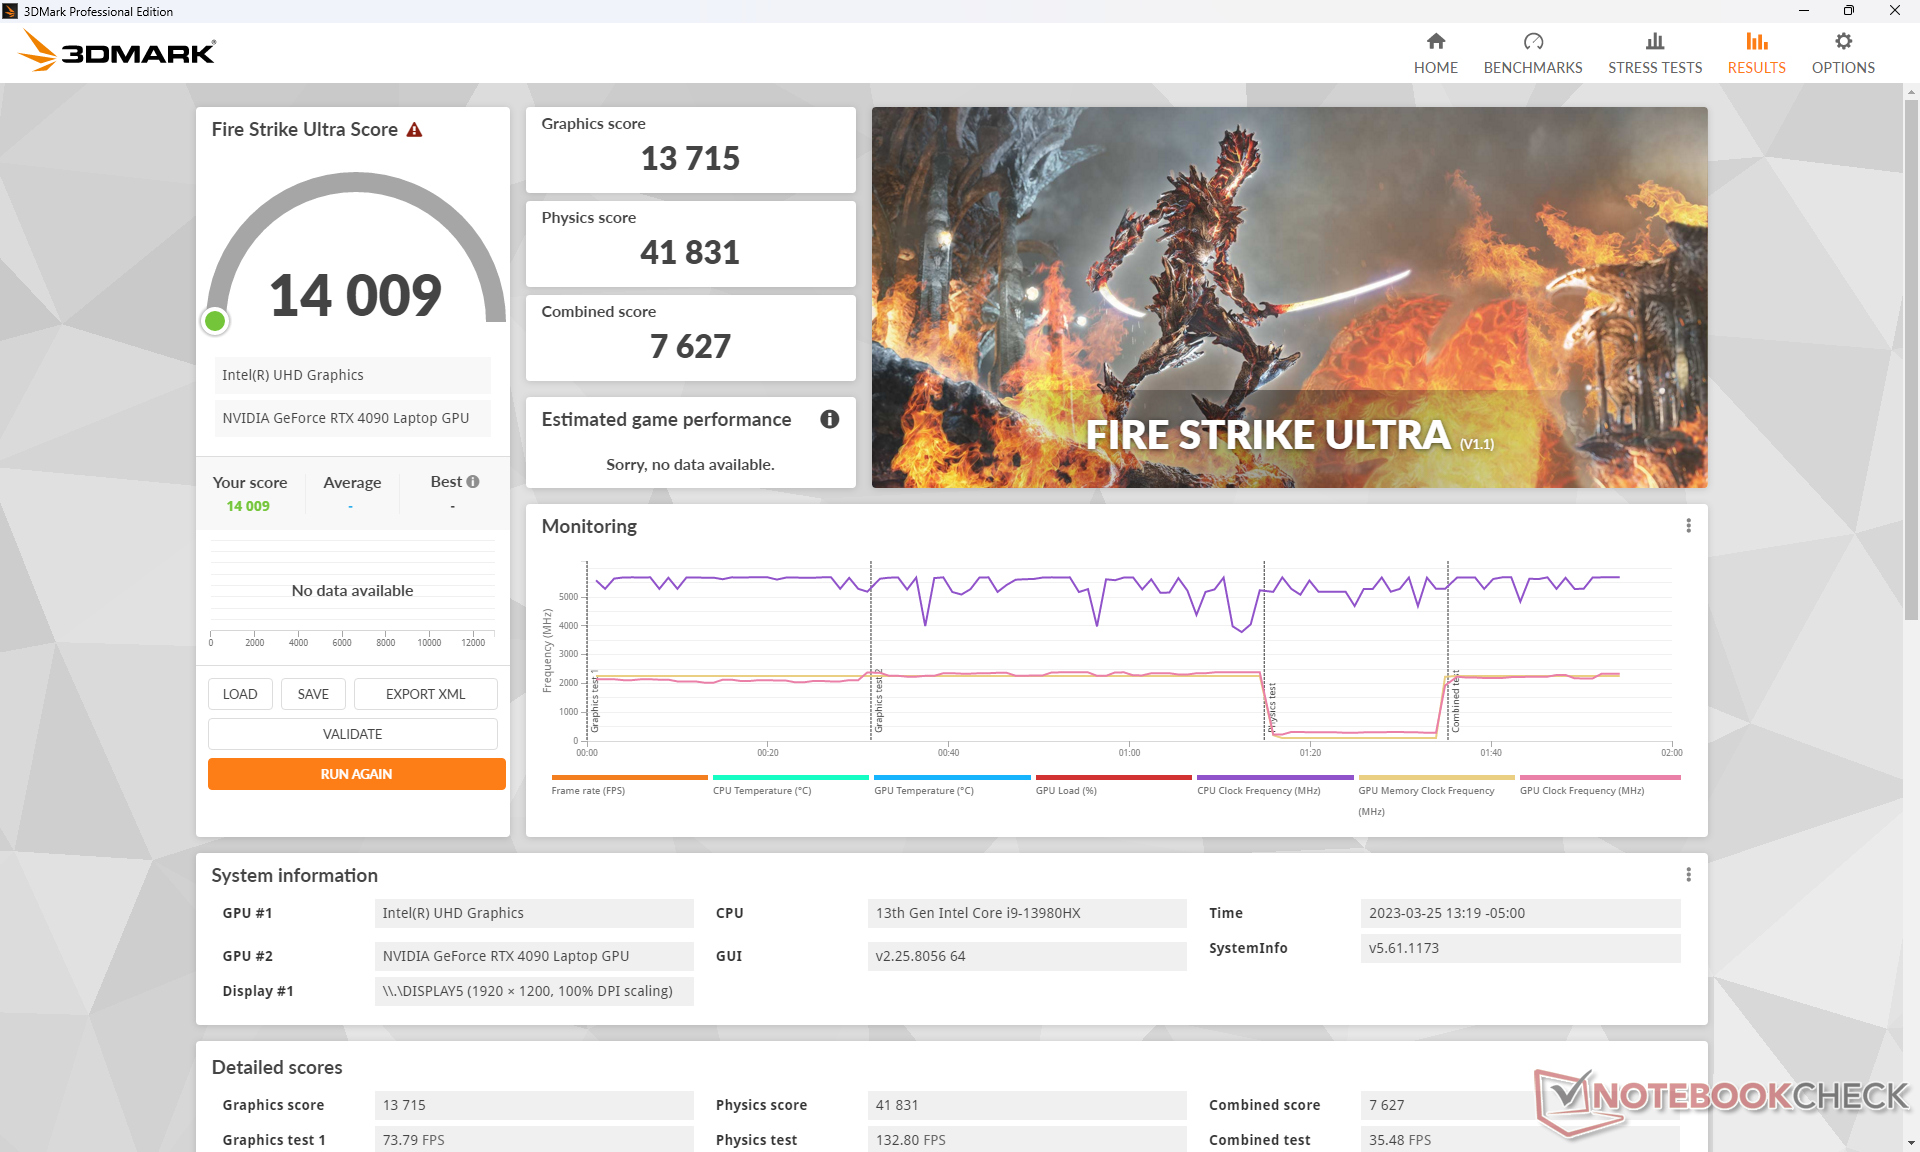The height and width of the screenshot is (1152, 1920).
Task: Click the CPU Clock Frequency purple swatch
Action: [1274, 777]
